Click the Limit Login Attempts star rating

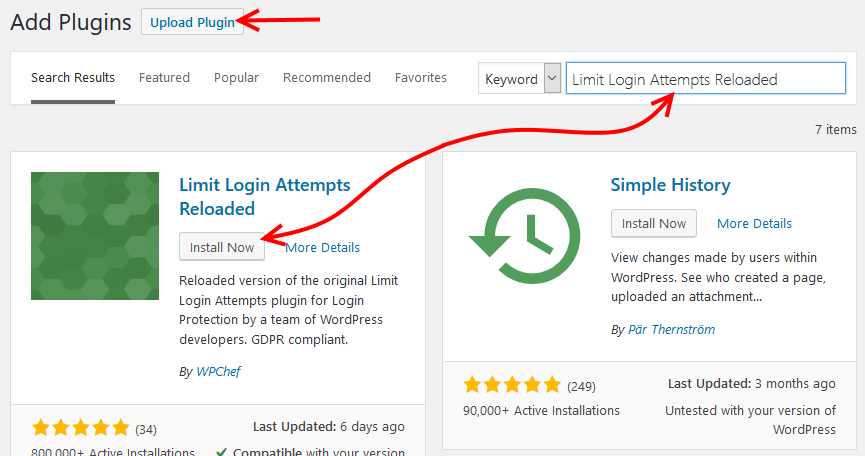coord(81,428)
